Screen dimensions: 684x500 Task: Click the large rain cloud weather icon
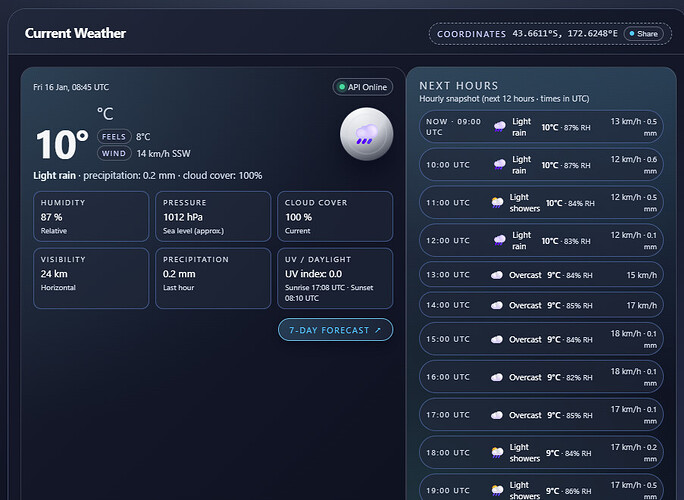[365, 135]
